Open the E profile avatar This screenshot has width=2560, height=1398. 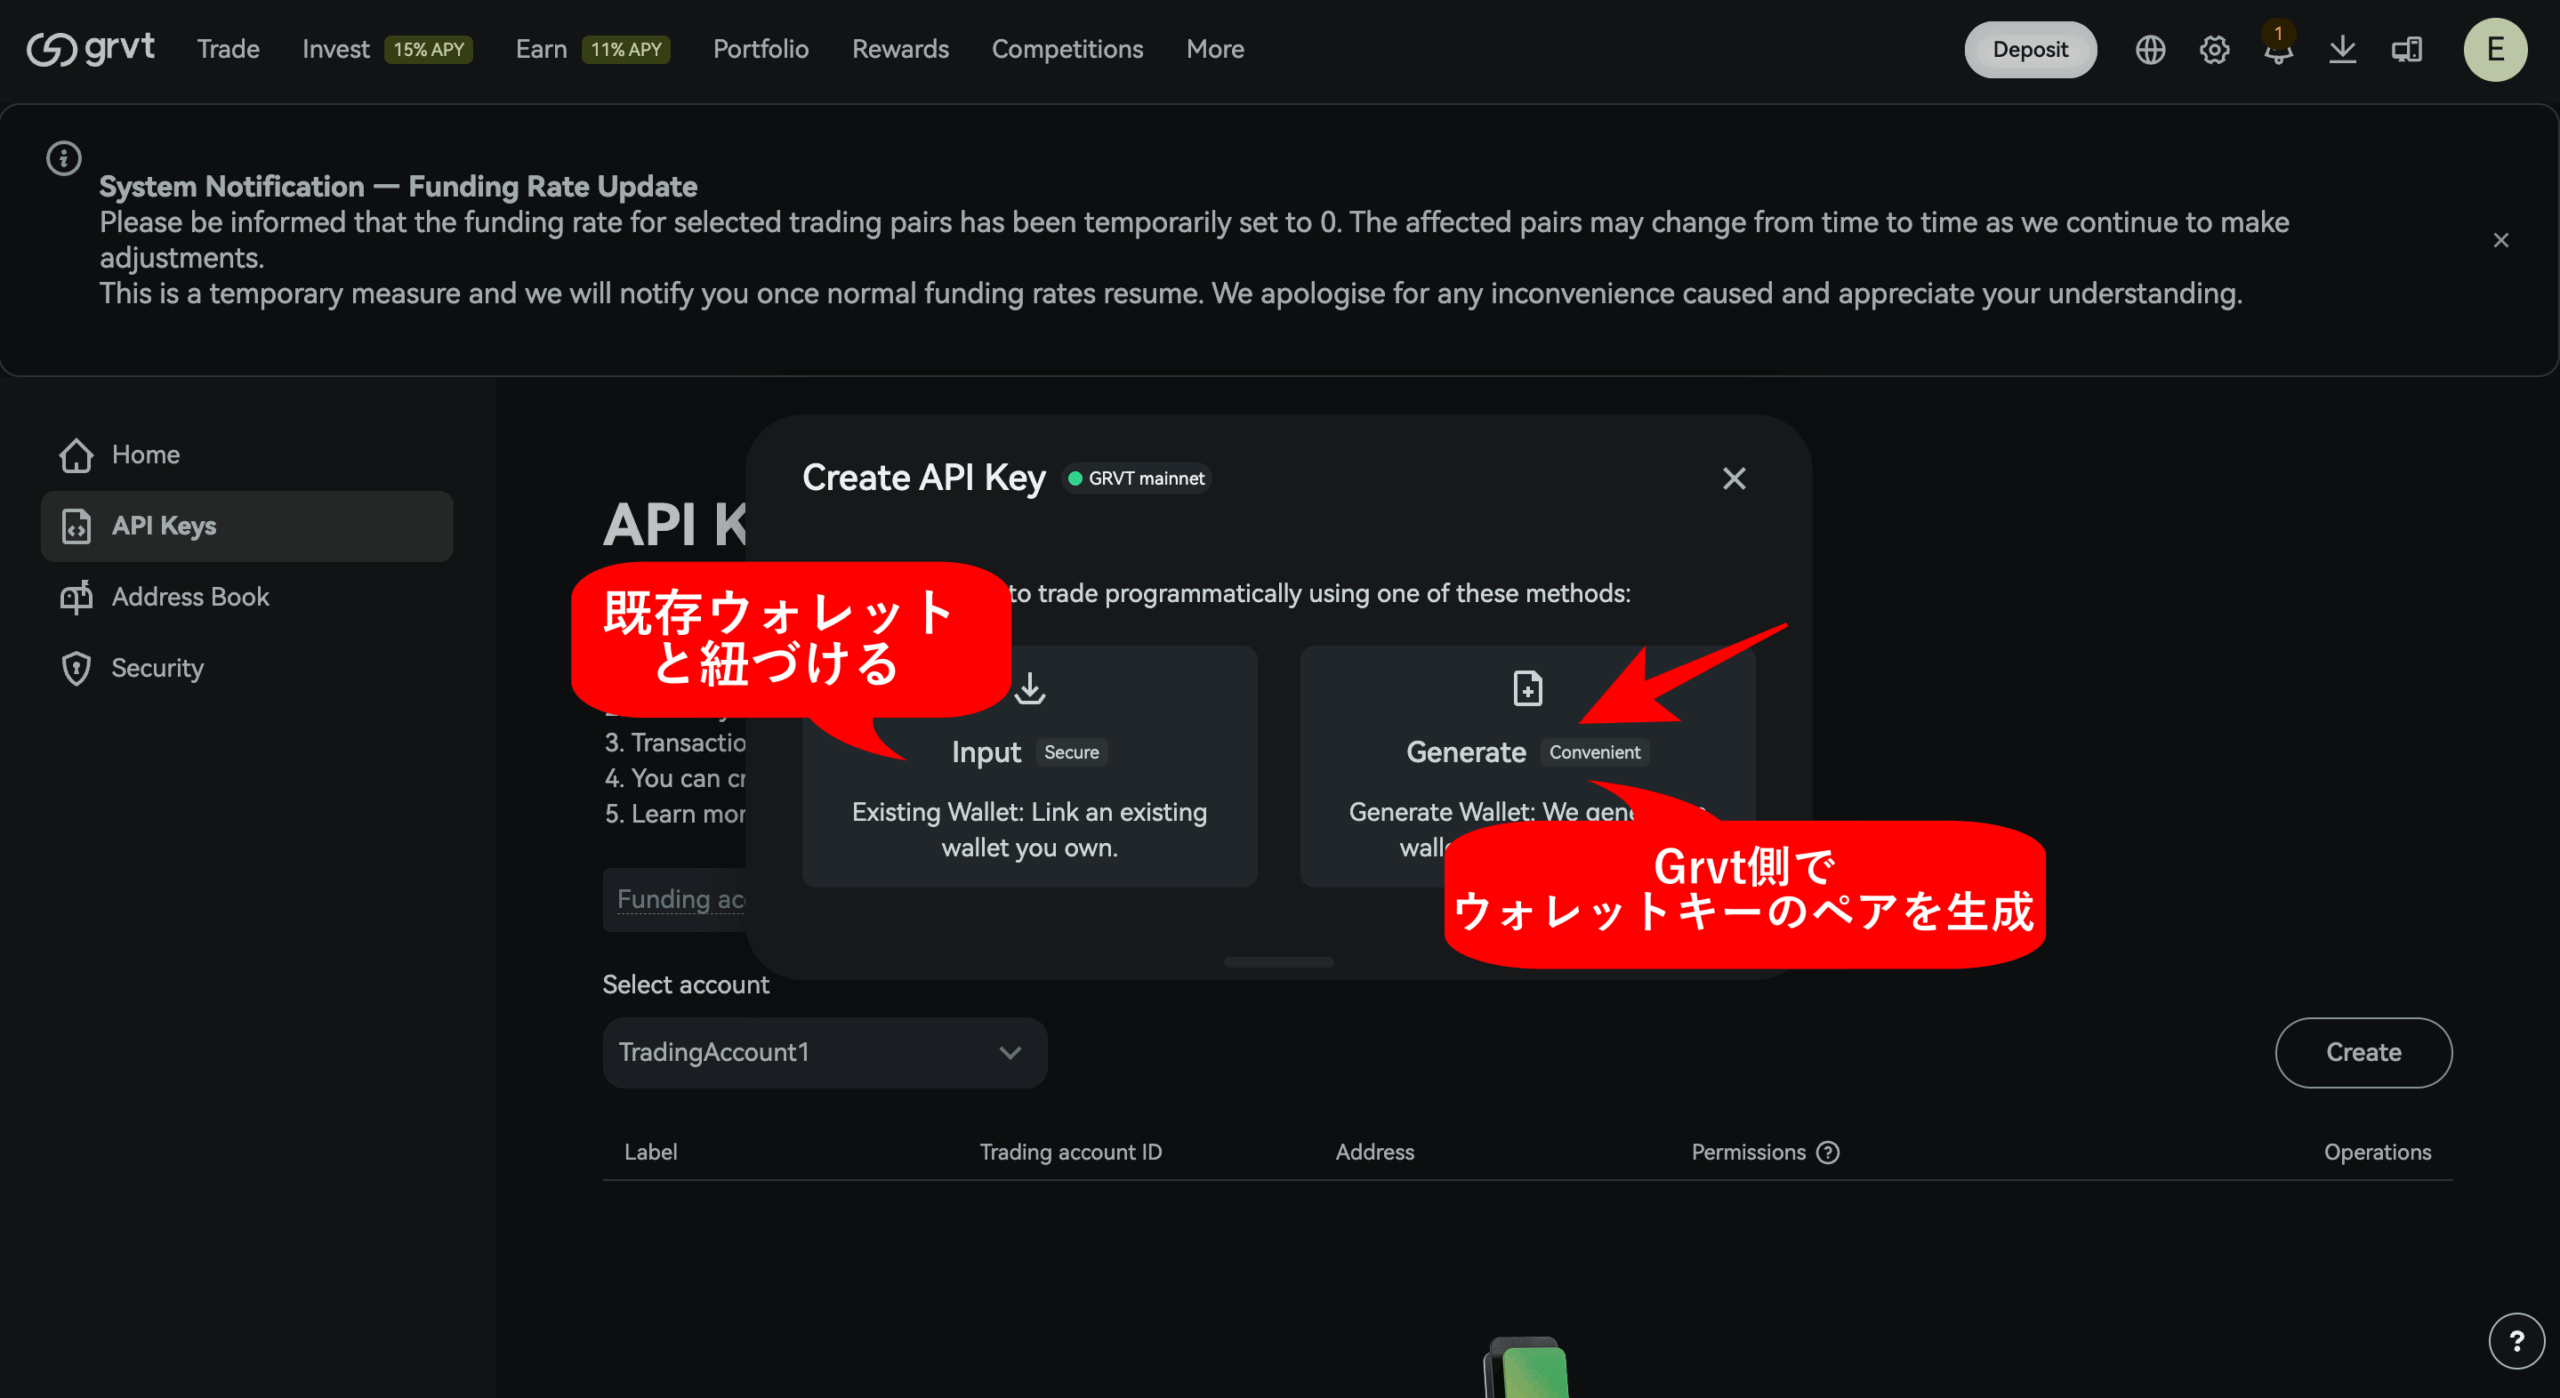(x=2495, y=49)
